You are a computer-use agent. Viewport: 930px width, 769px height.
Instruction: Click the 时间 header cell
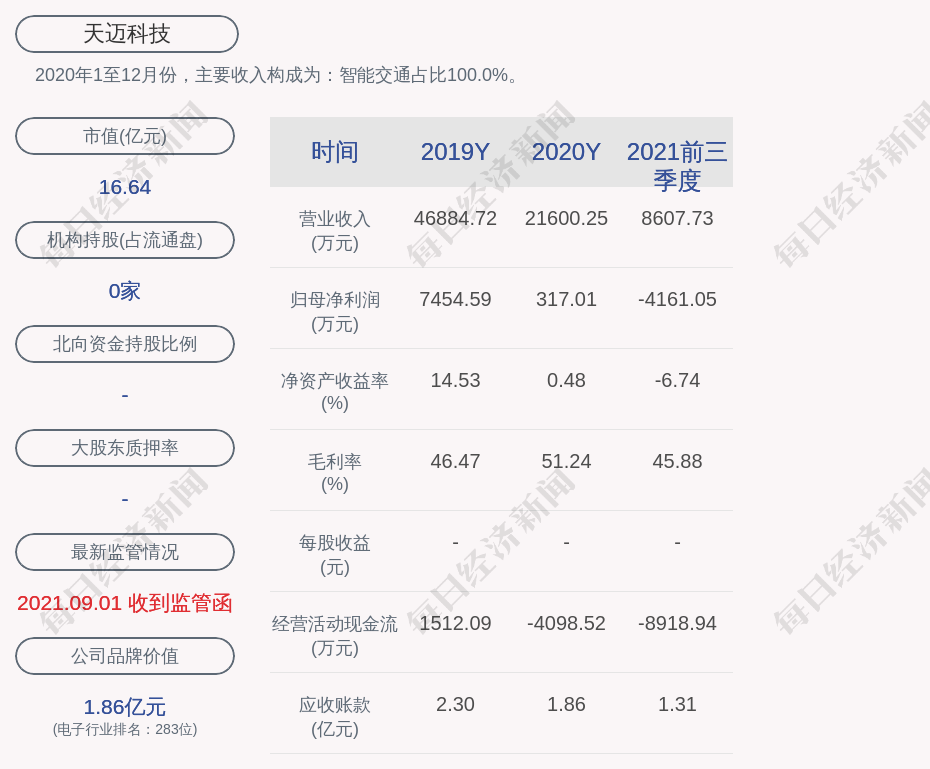click(x=335, y=152)
